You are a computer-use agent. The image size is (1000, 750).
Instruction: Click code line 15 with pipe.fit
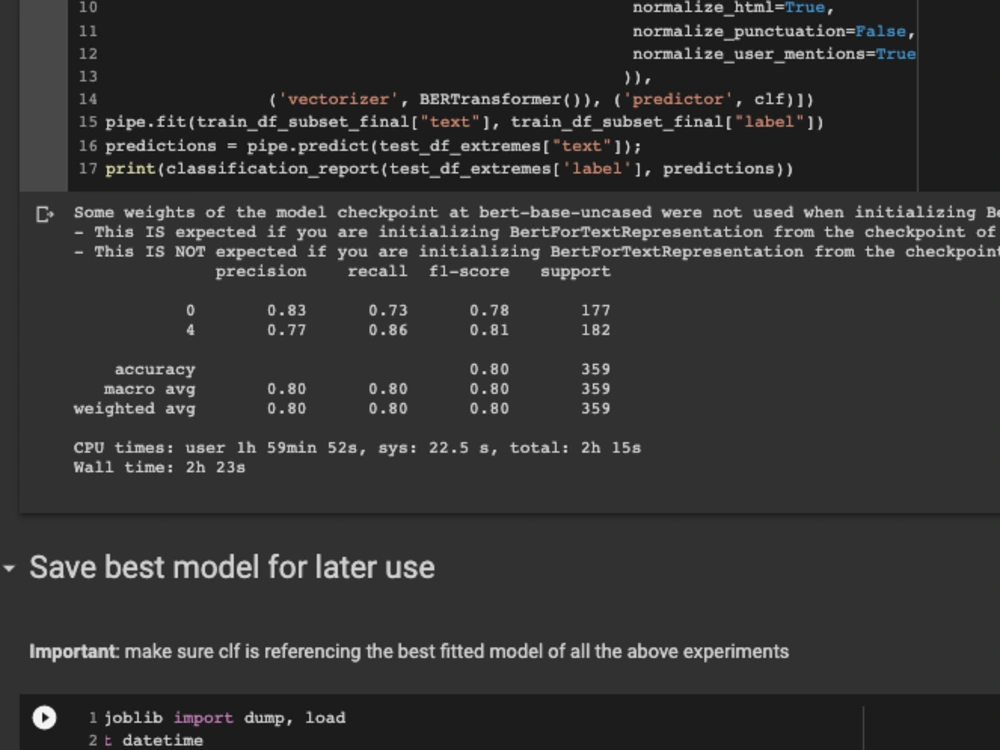click(464, 122)
